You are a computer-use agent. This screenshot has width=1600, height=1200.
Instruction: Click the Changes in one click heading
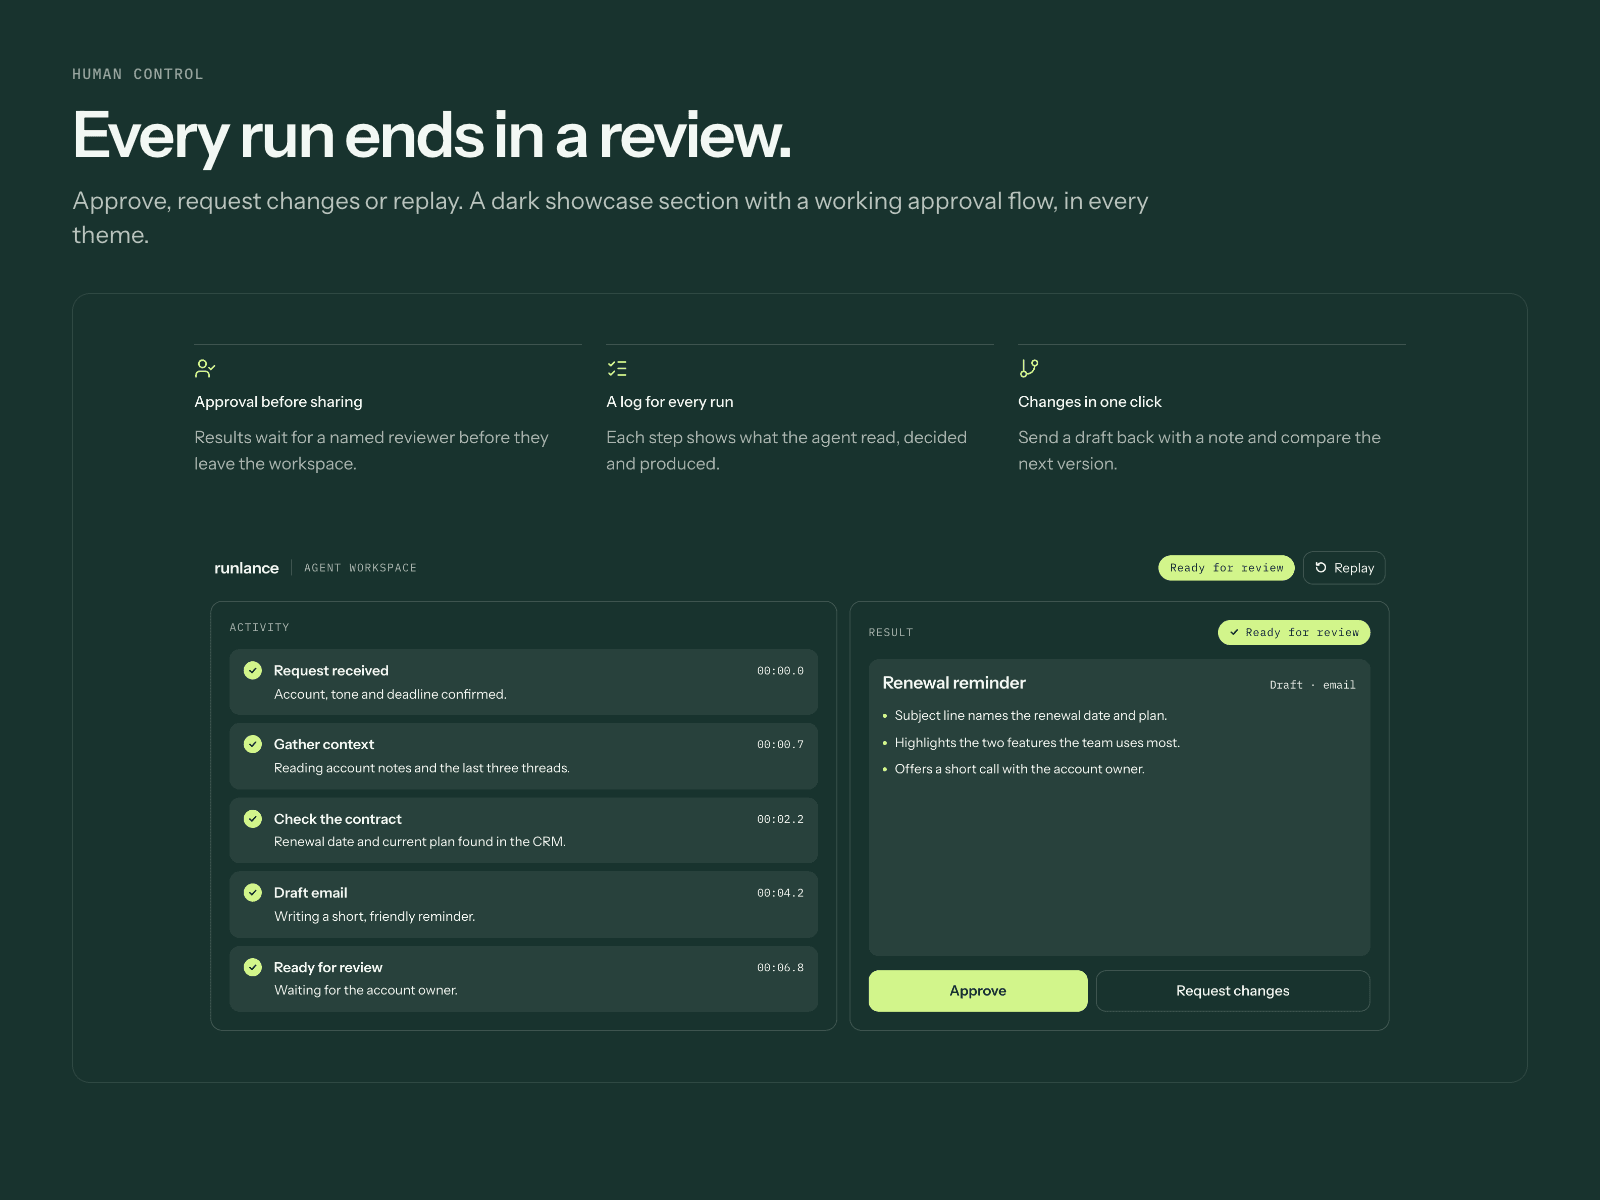(x=1090, y=402)
